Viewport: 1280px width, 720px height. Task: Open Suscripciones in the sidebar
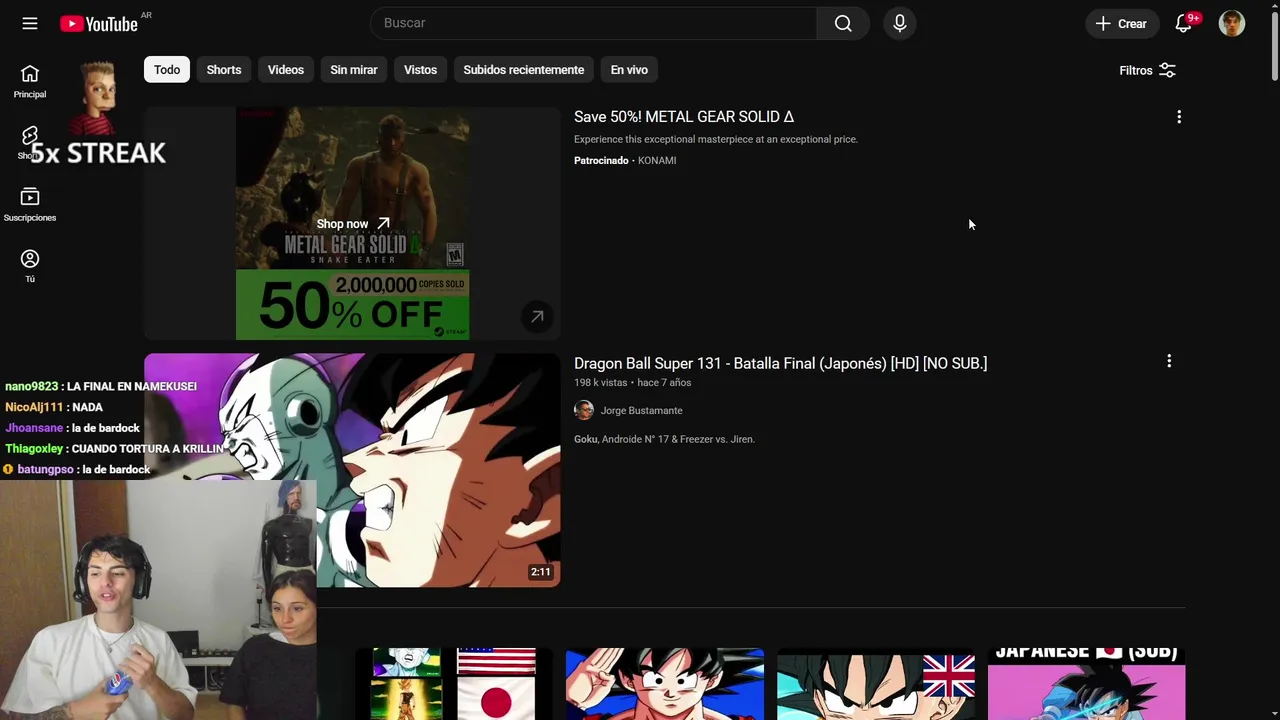pyautogui.click(x=30, y=205)
